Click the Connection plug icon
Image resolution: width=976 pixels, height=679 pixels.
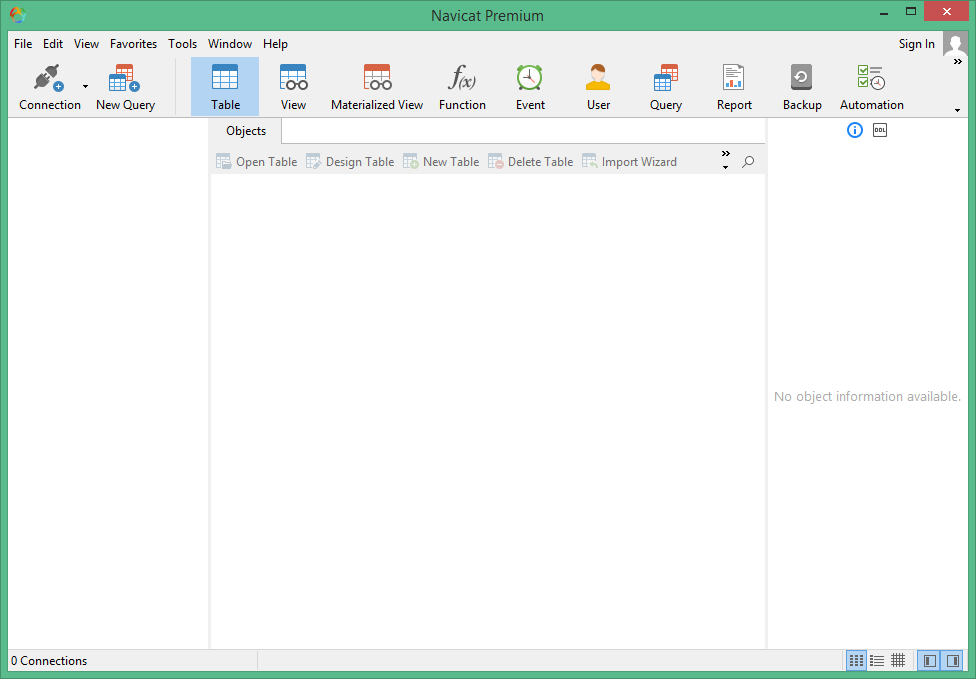50,78
